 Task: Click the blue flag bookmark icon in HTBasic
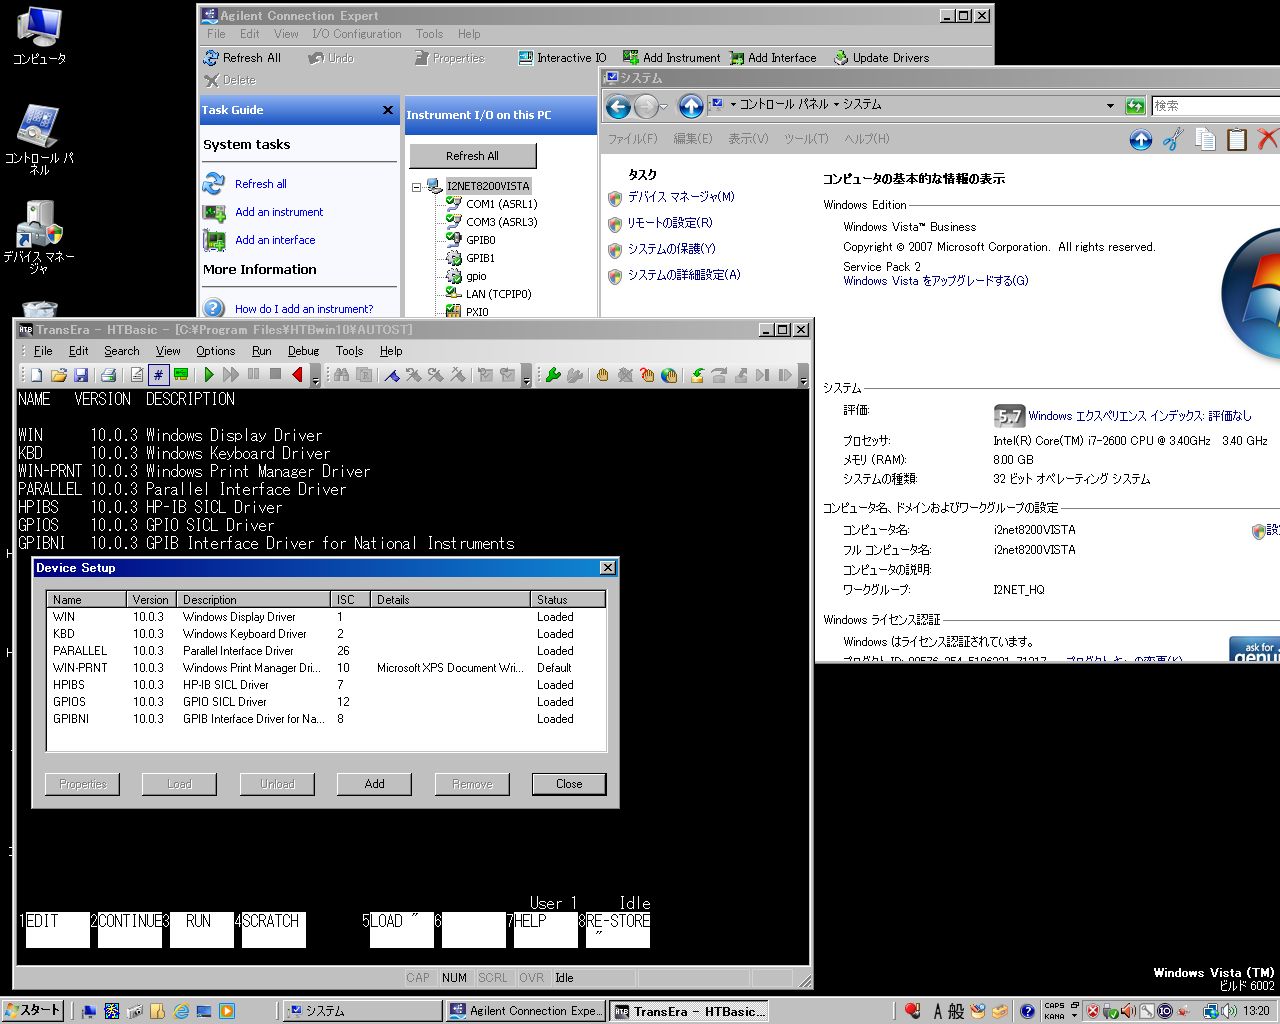391,375
